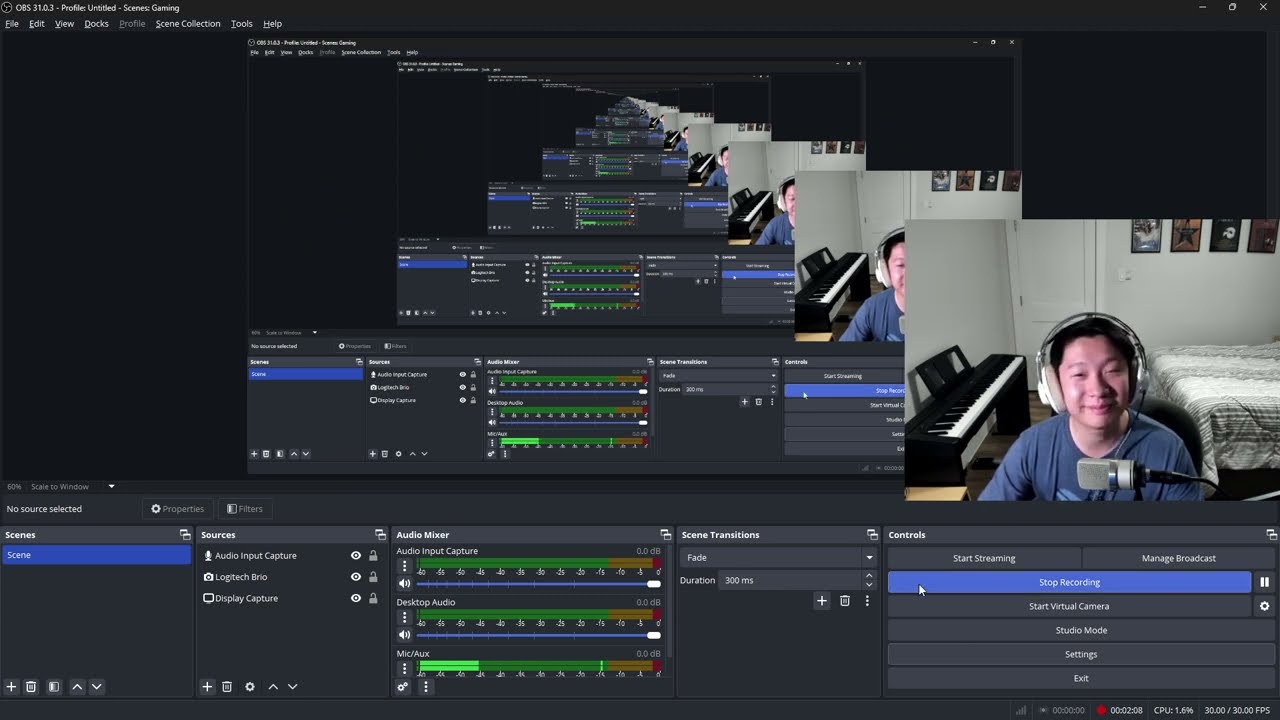Move scene up arrow in Scenes dock

[x=77, y=687]
